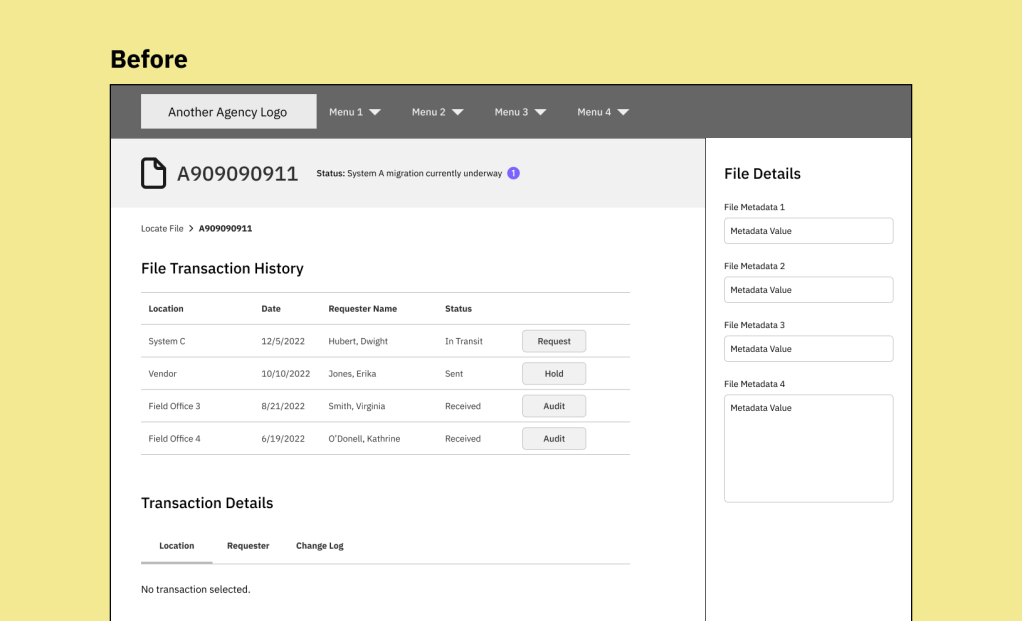Switch to the Change Log tab

tap(320, 546)
